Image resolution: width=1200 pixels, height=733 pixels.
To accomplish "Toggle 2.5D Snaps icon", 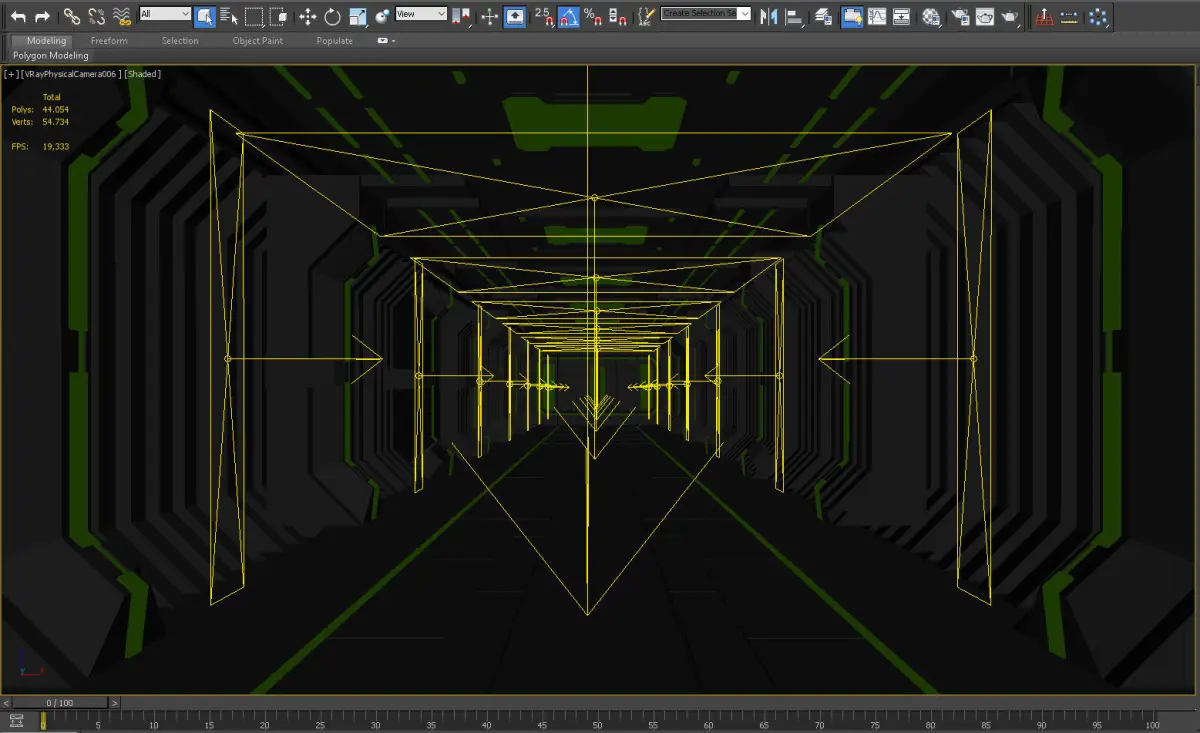I will (543, 16).
